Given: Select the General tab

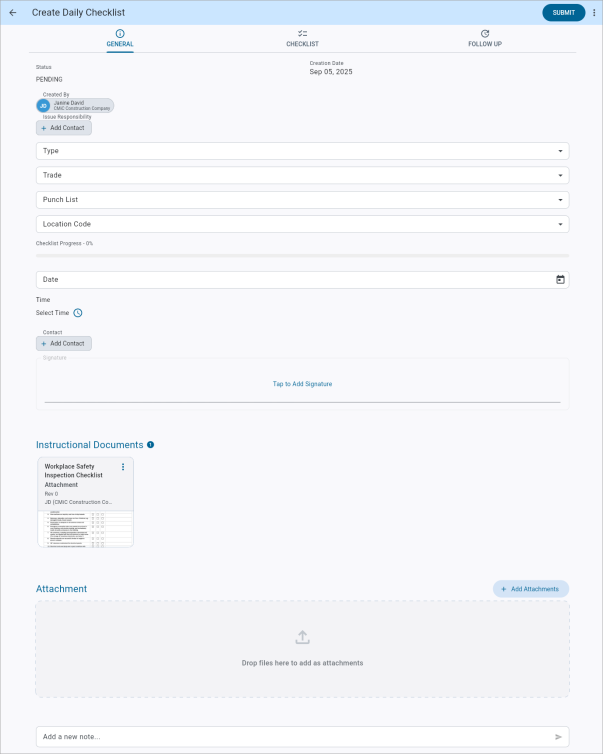Looking at the screenshot, I should 120,39.
